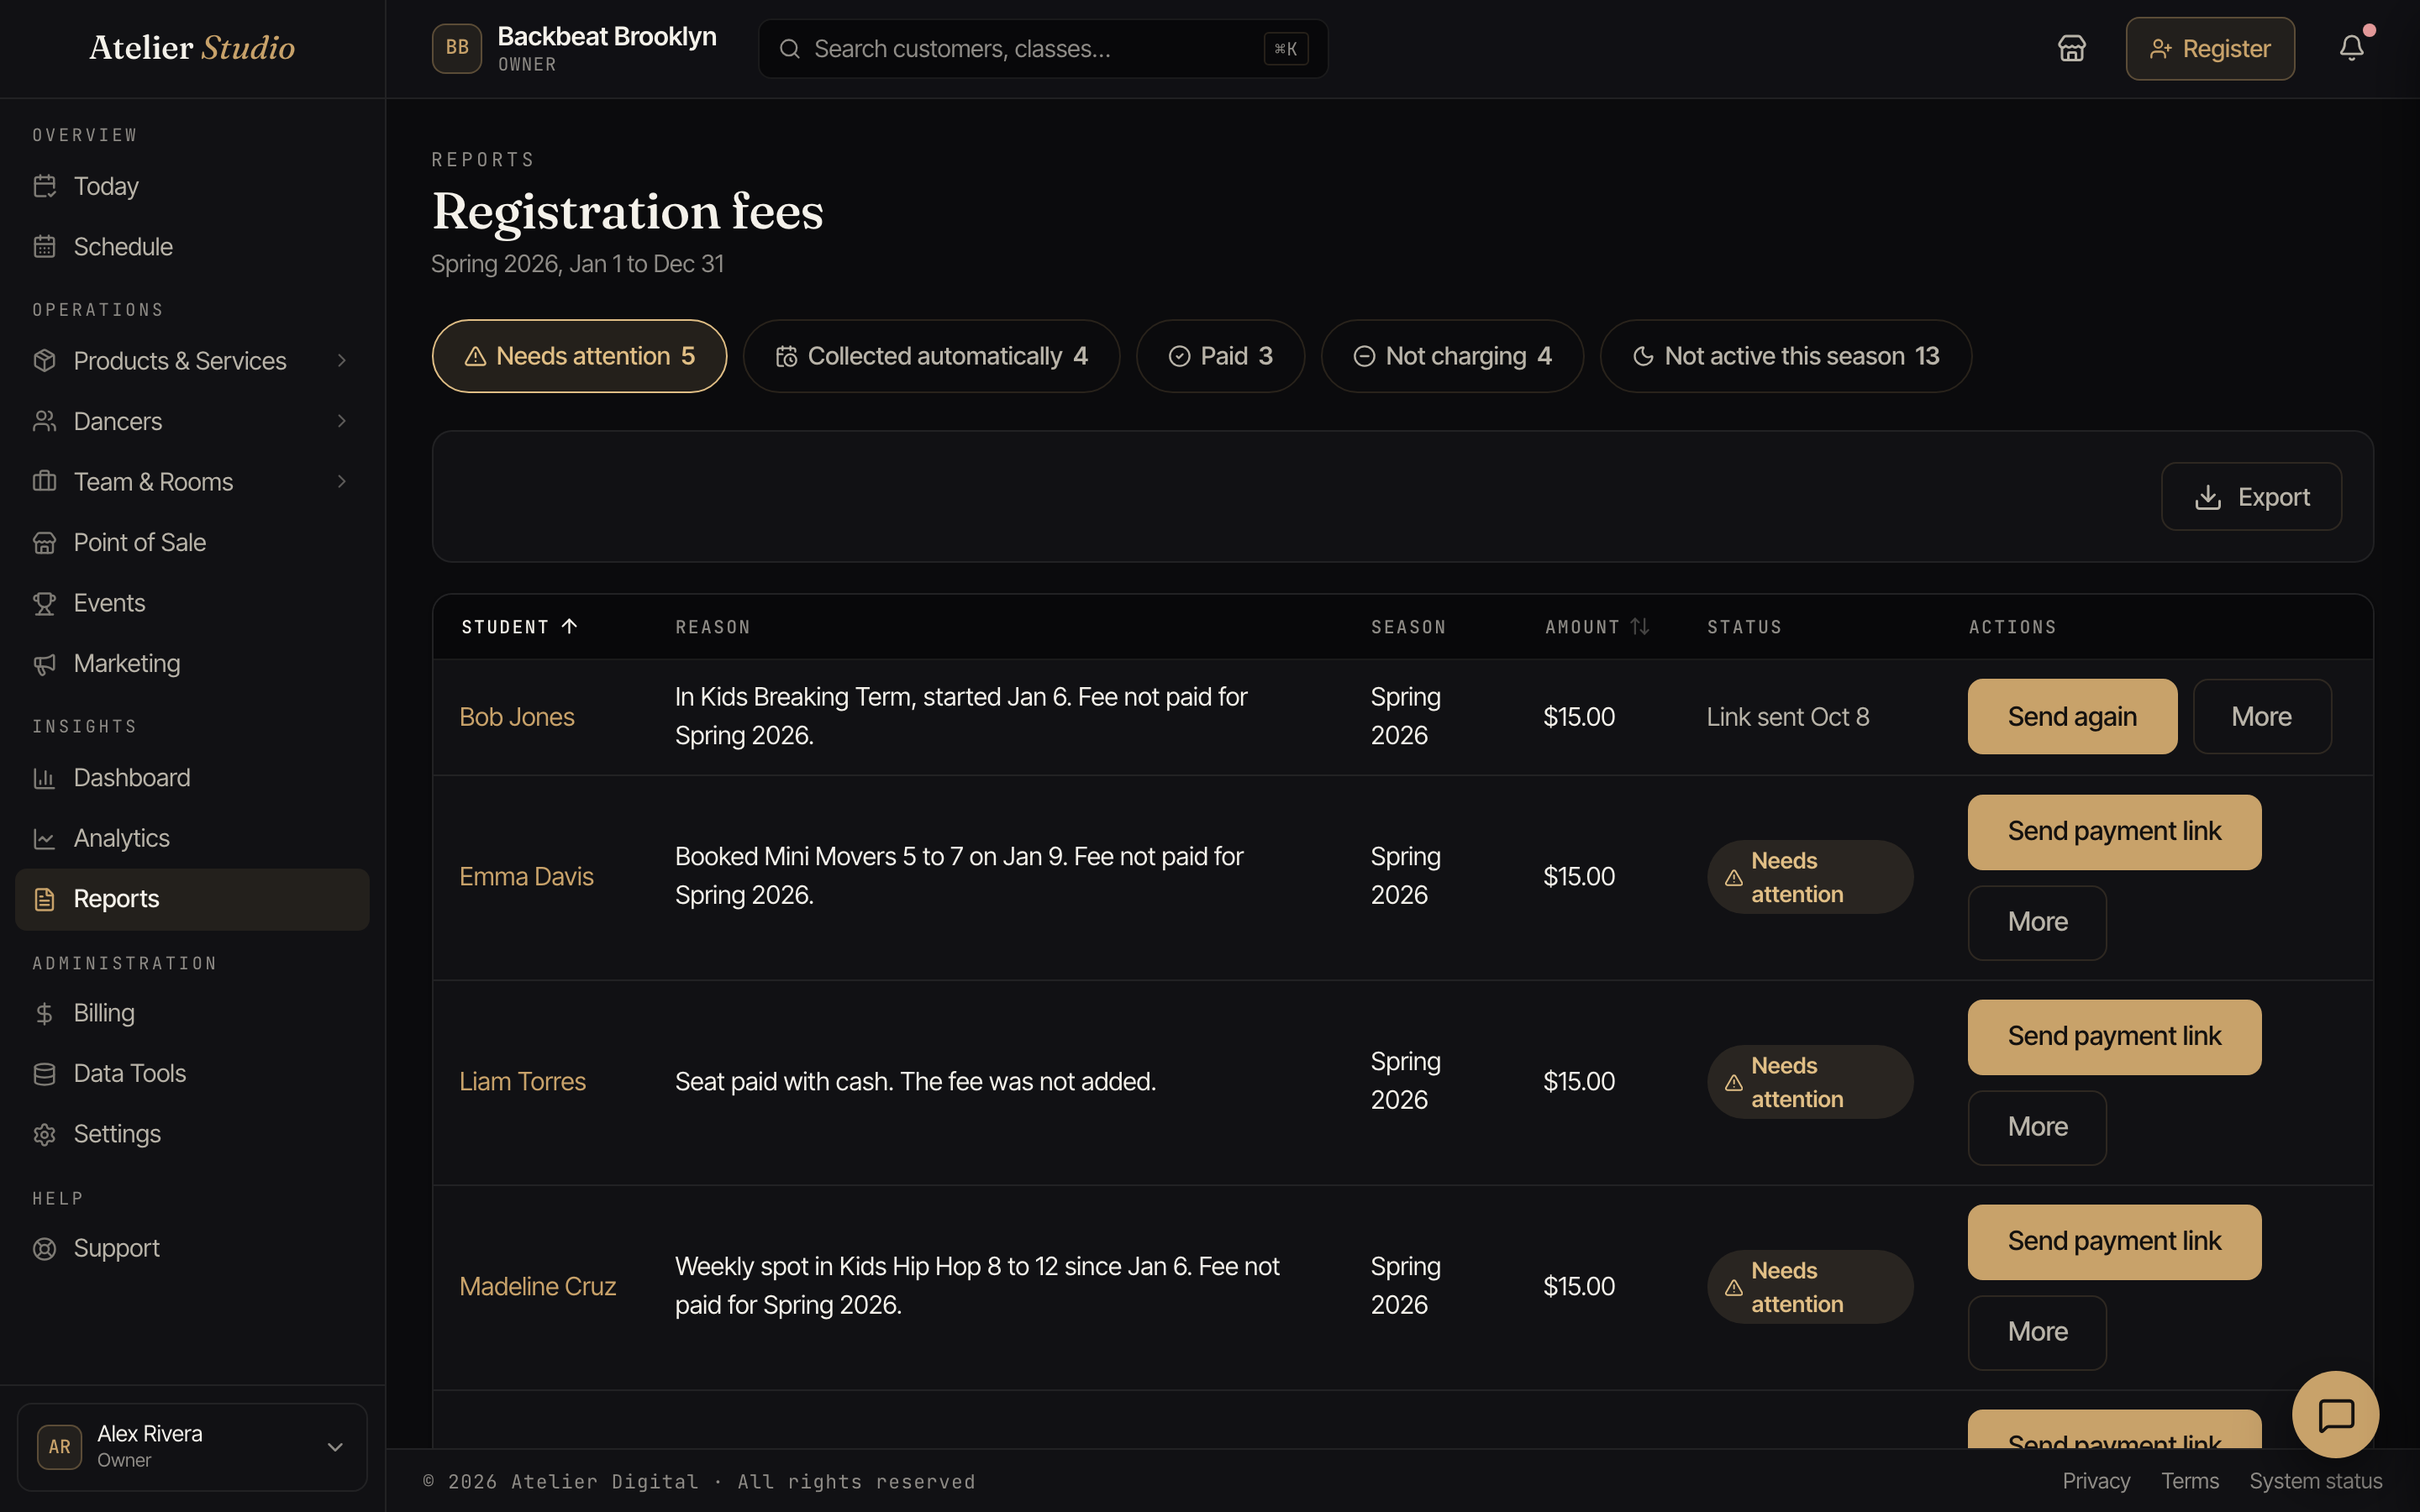The image size is (2420, 1512).
Task: Click the search magnifier icon
Action: coord(789,49)
